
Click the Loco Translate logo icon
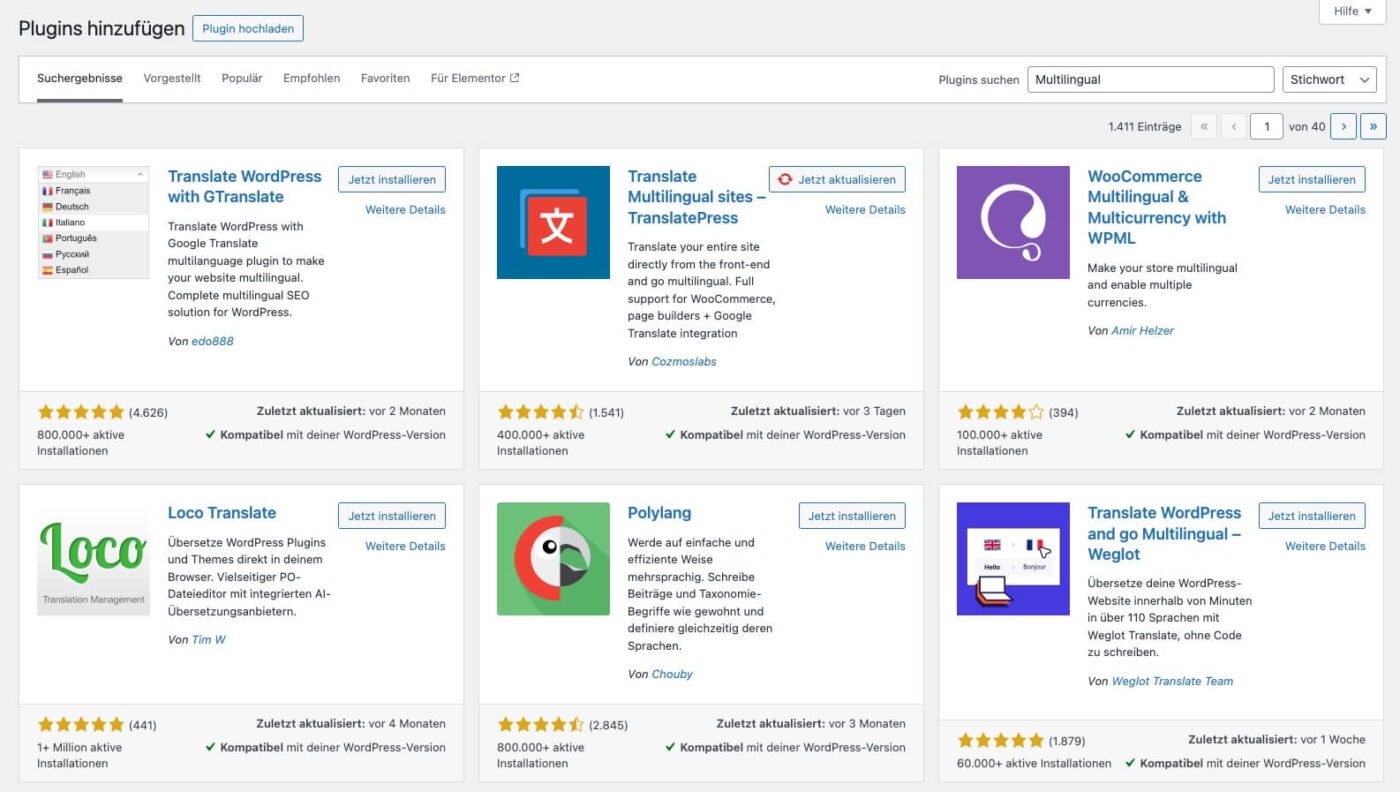coord(93,558)
